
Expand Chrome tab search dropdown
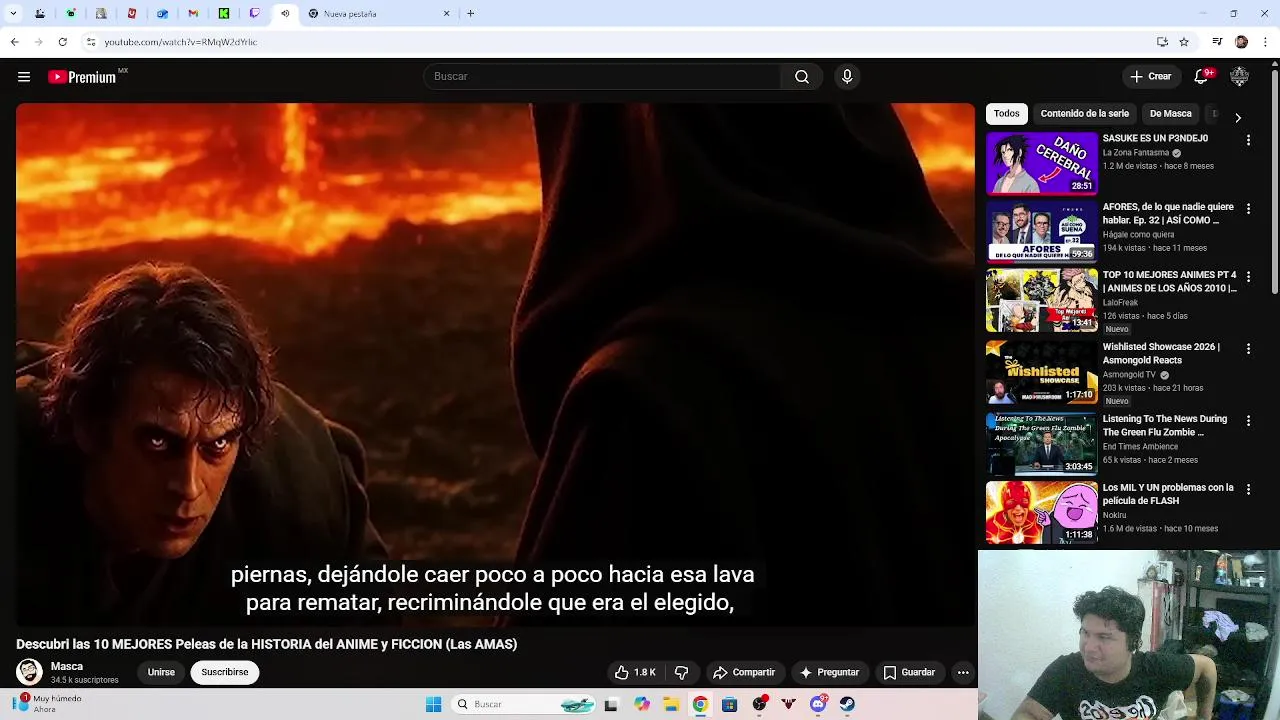coord(13,14)
